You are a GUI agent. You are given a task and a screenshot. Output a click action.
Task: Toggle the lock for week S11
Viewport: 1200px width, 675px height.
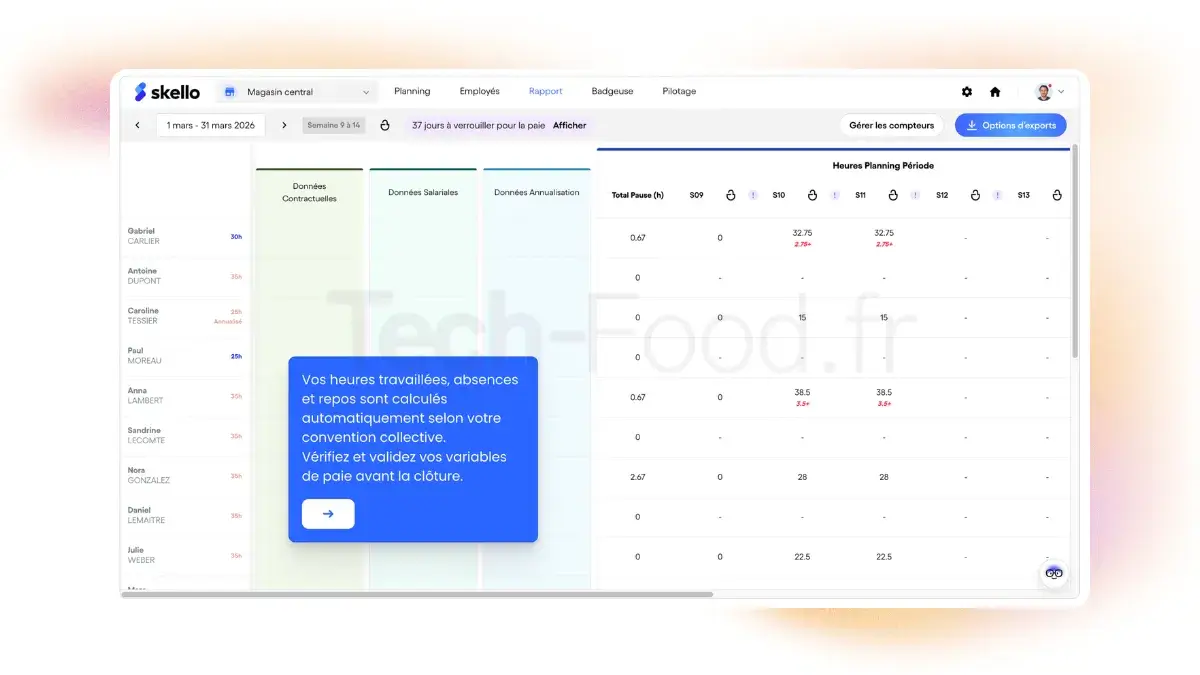894,195
